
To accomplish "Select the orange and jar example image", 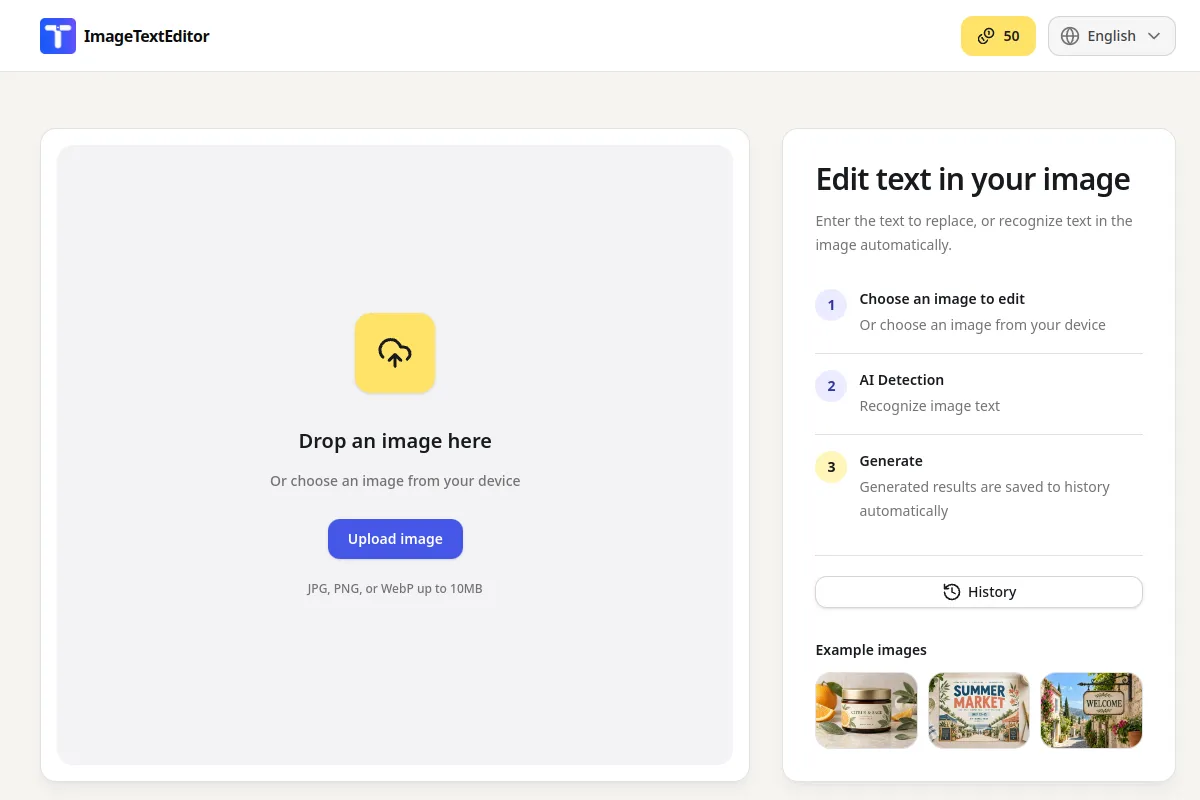I will 867,711.
